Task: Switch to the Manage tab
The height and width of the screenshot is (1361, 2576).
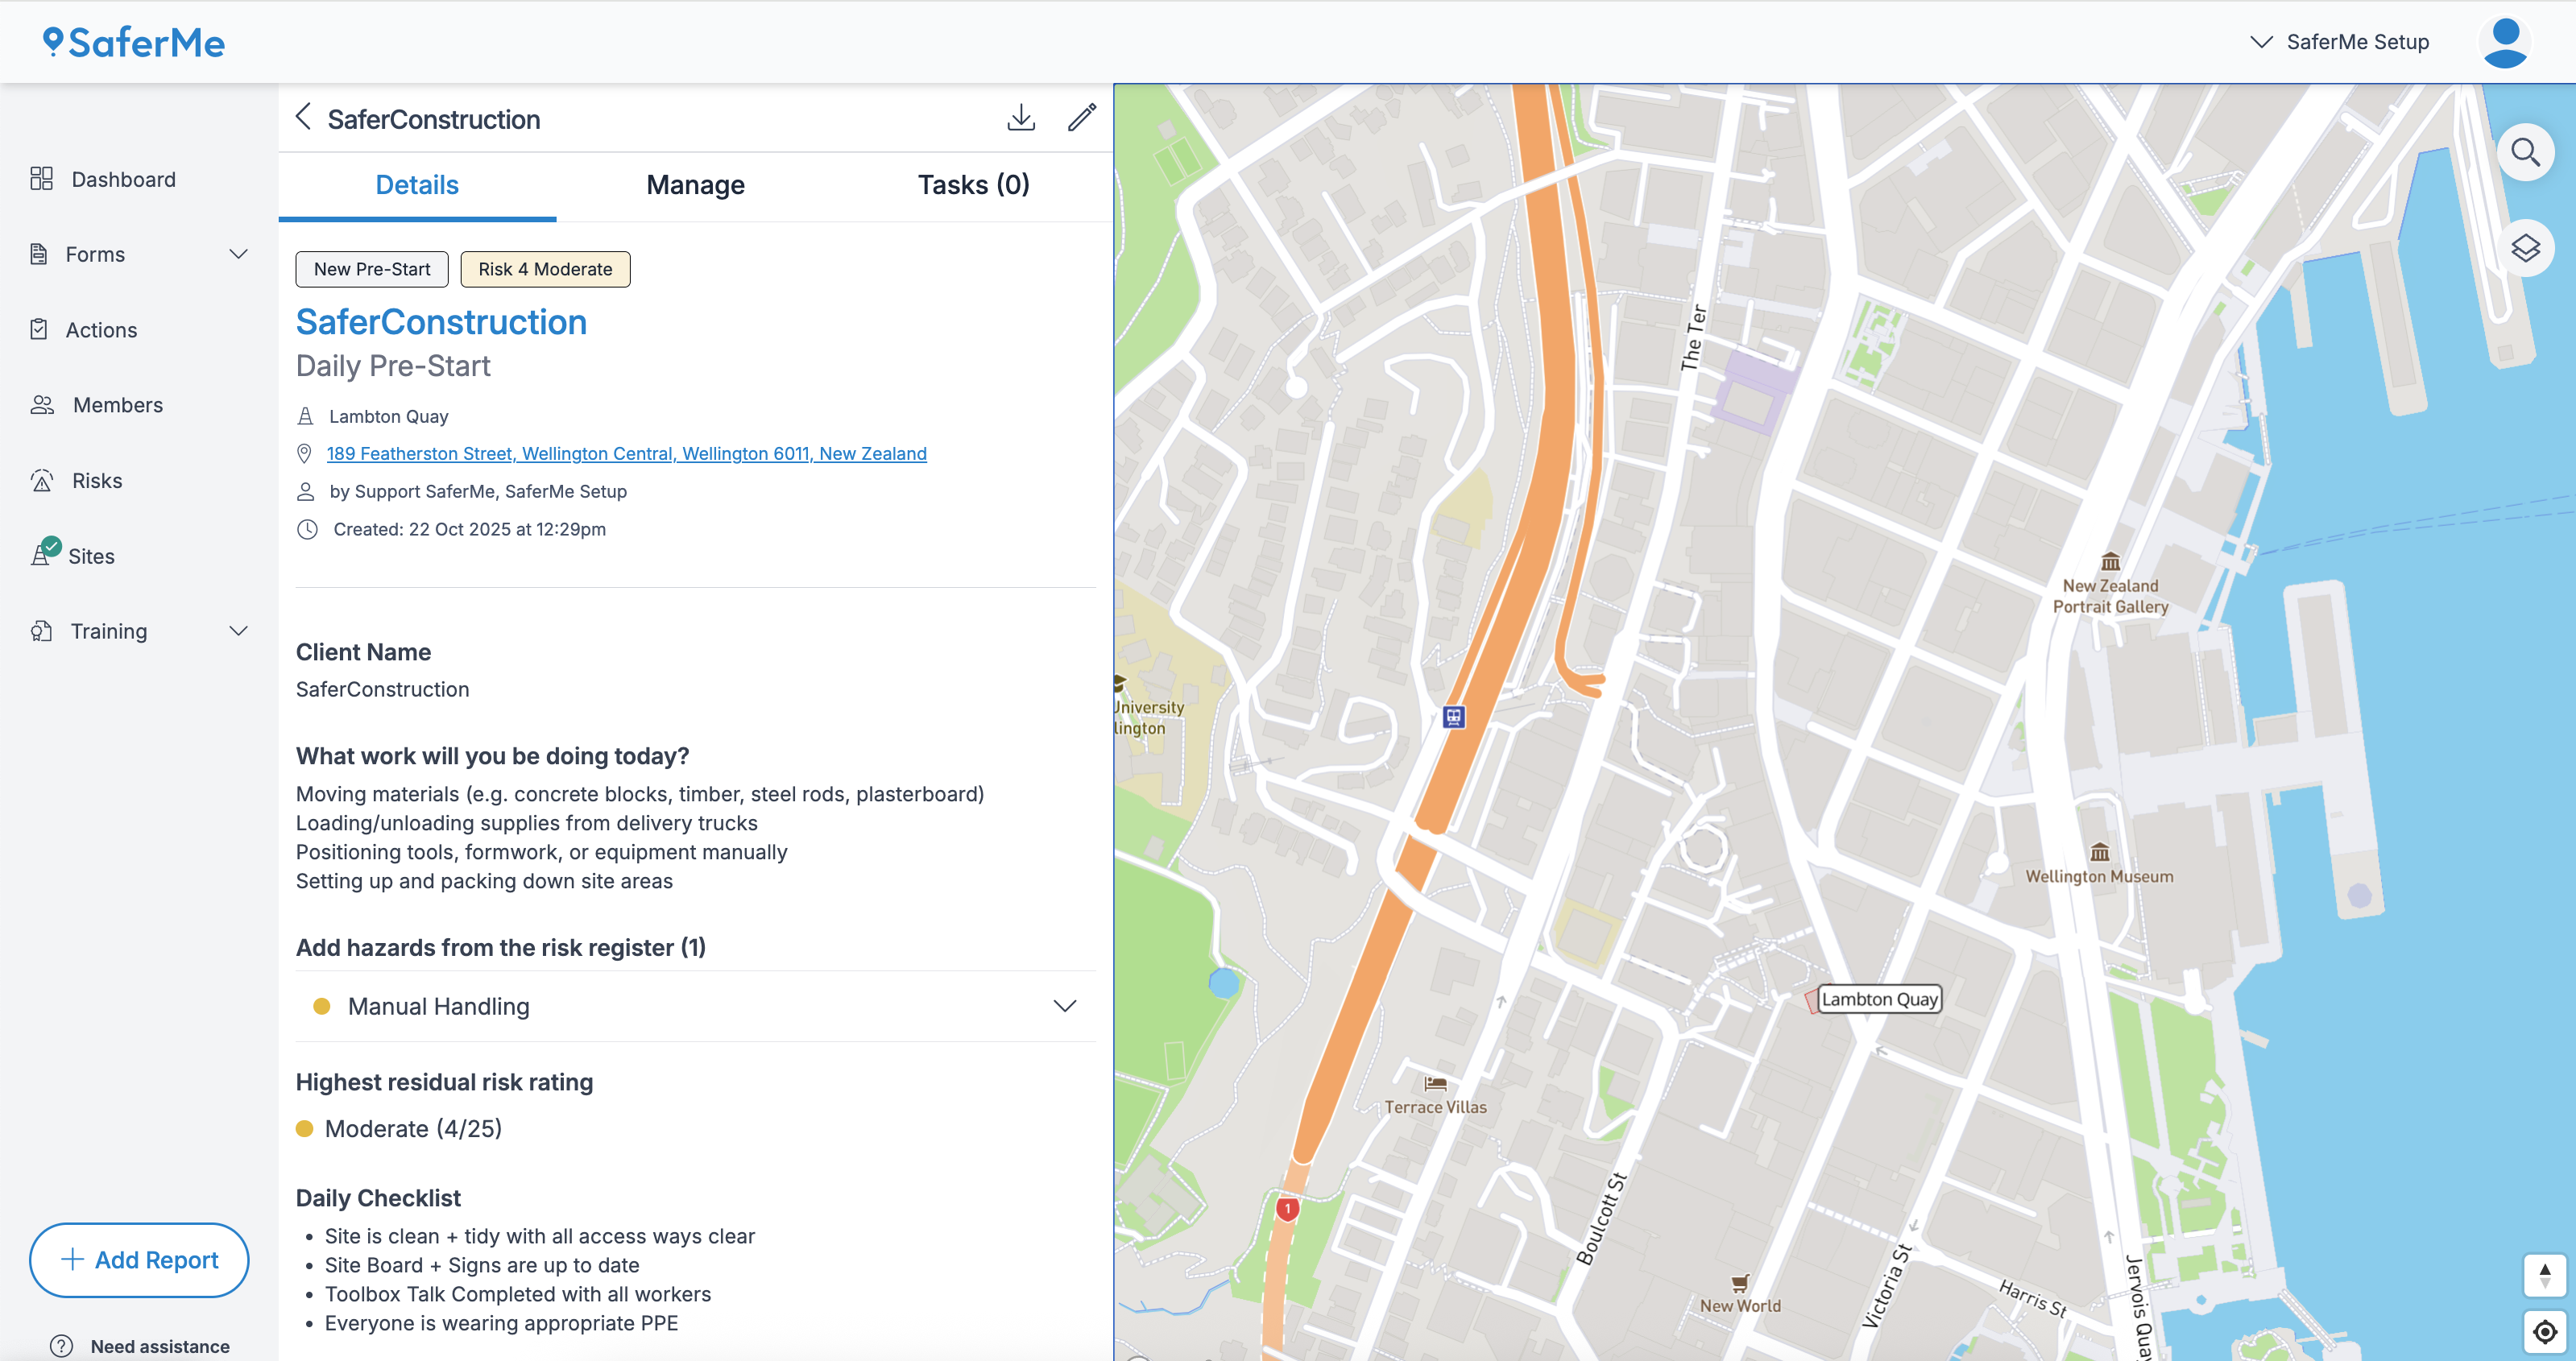Action: [695, 185]
